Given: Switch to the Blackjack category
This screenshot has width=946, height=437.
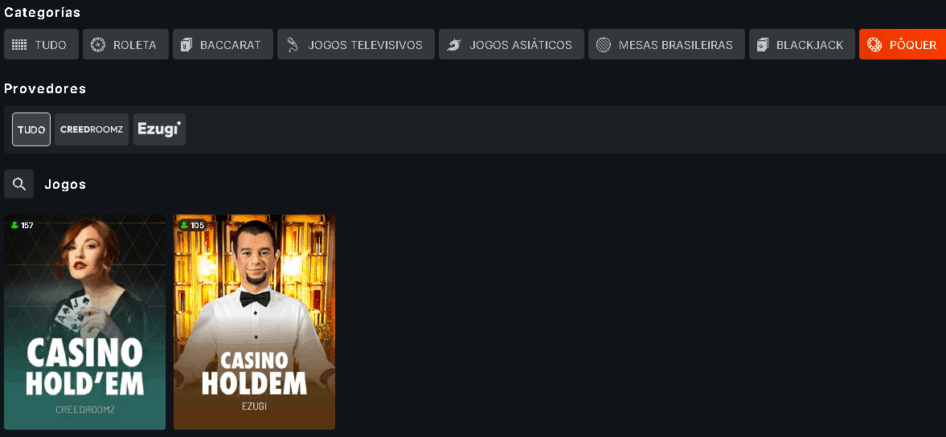Looking at the screenshot, I should point(802,45).
